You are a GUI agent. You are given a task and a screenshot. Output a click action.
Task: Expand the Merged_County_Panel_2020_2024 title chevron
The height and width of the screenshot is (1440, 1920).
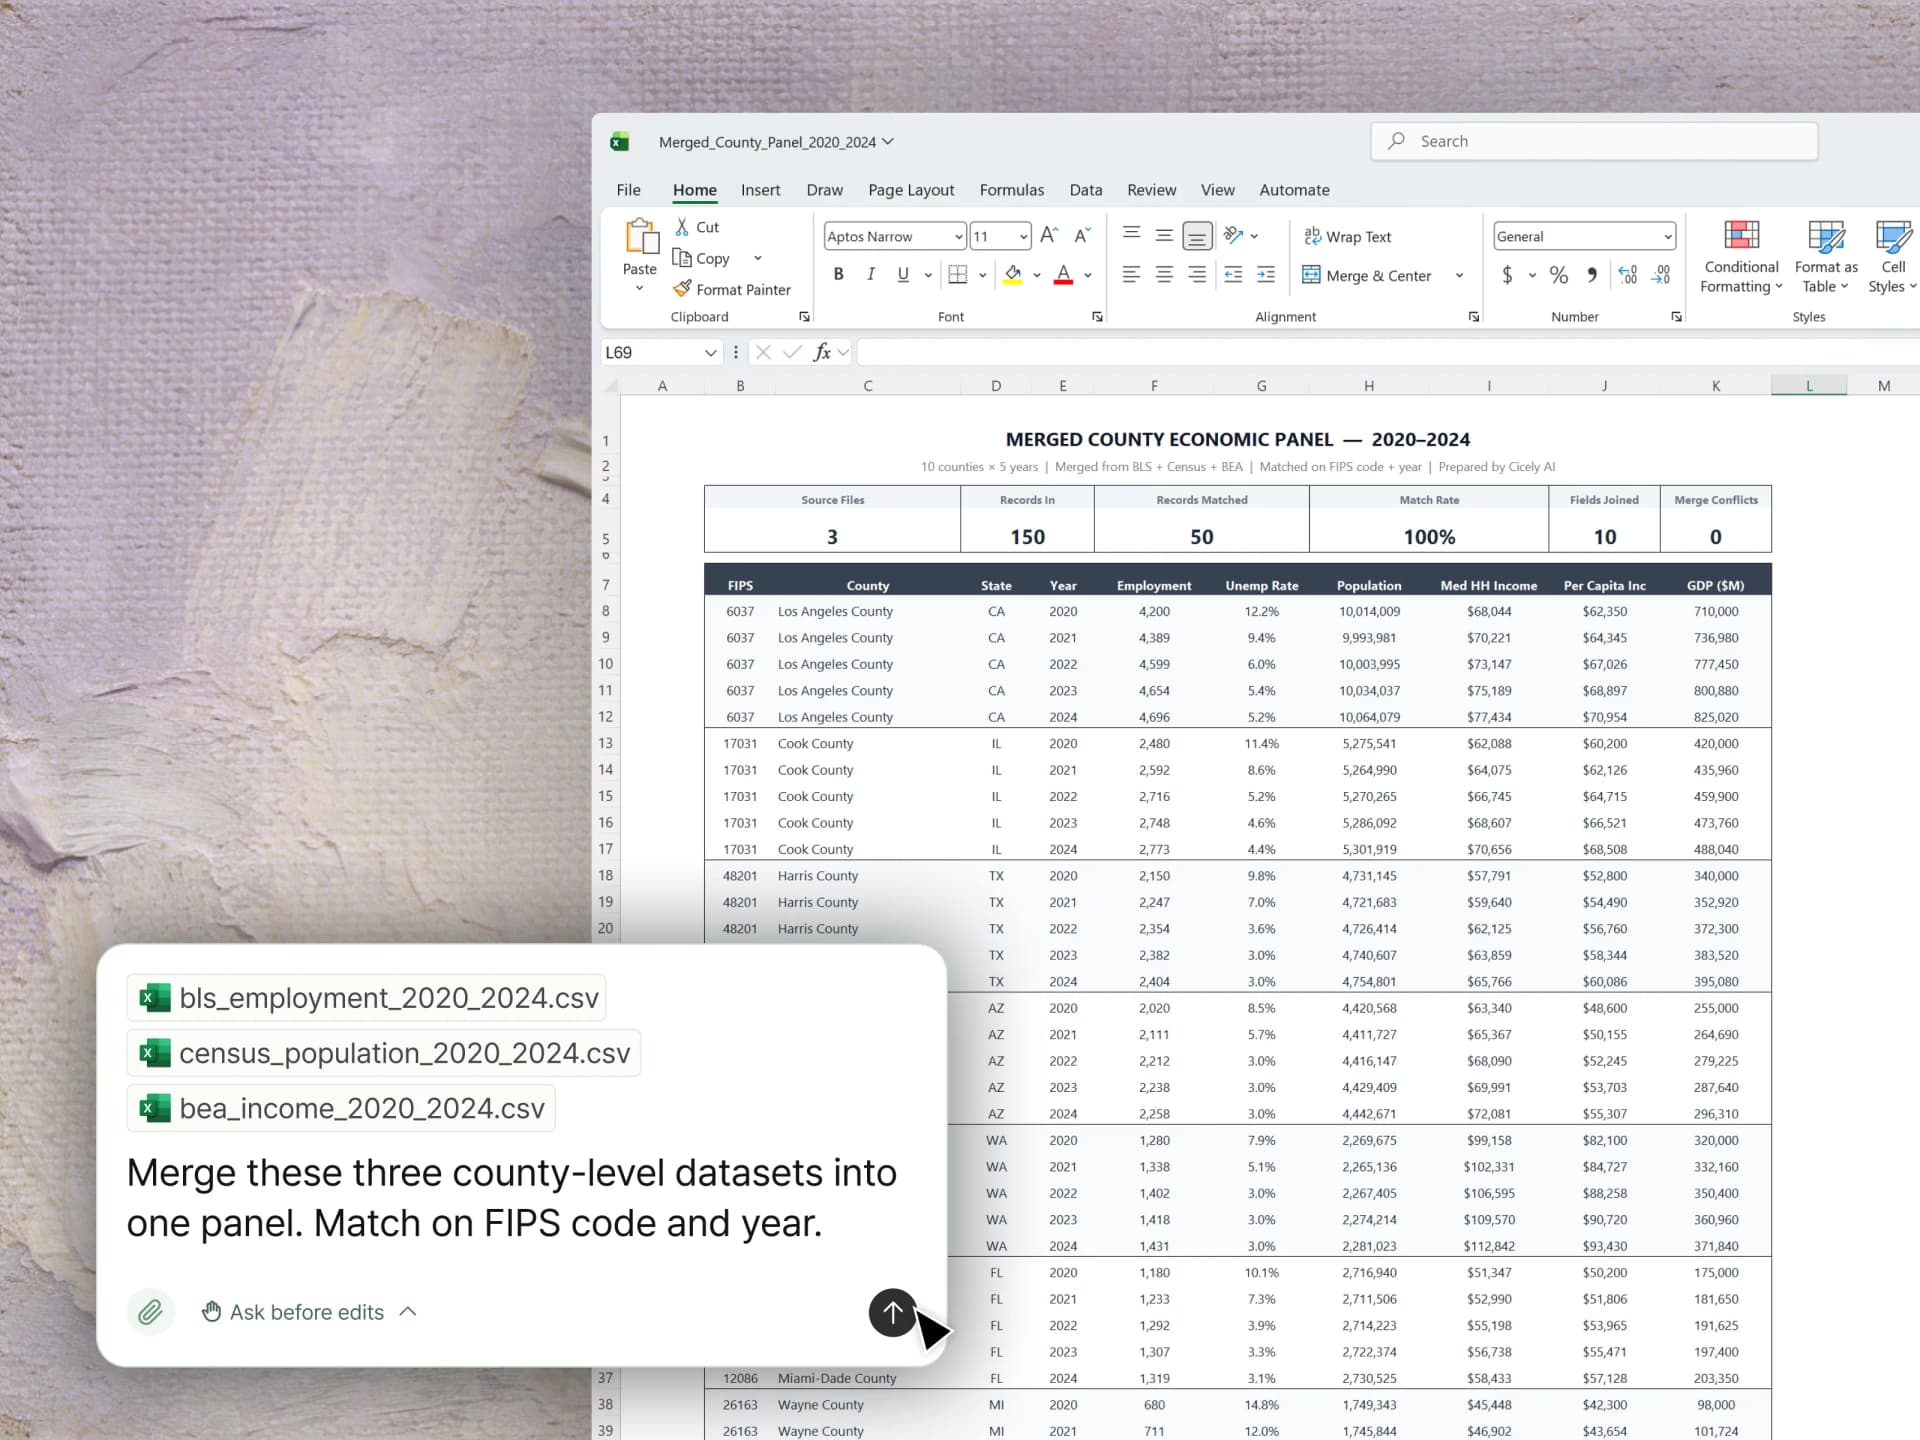tap(889, 141)
